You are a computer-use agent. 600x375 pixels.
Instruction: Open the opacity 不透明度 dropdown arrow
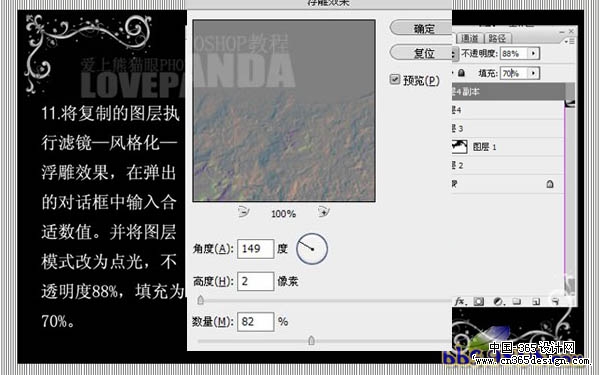click(533, 53)
